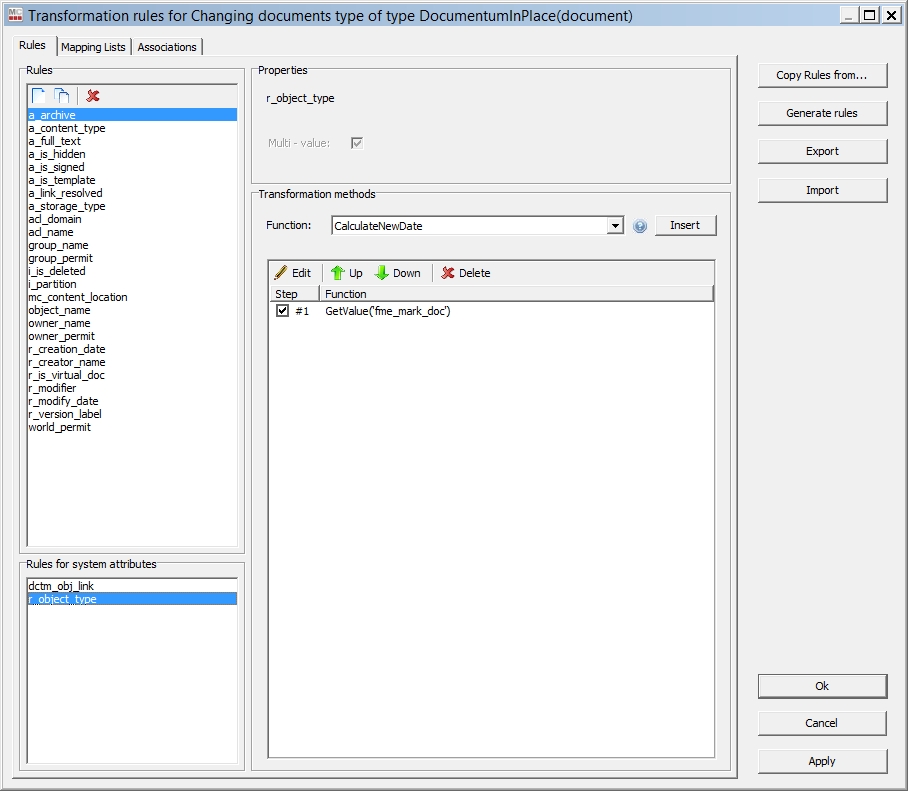Move the step up with green arrow
This screenshot has height=791, width=908.
click(347, 273)
